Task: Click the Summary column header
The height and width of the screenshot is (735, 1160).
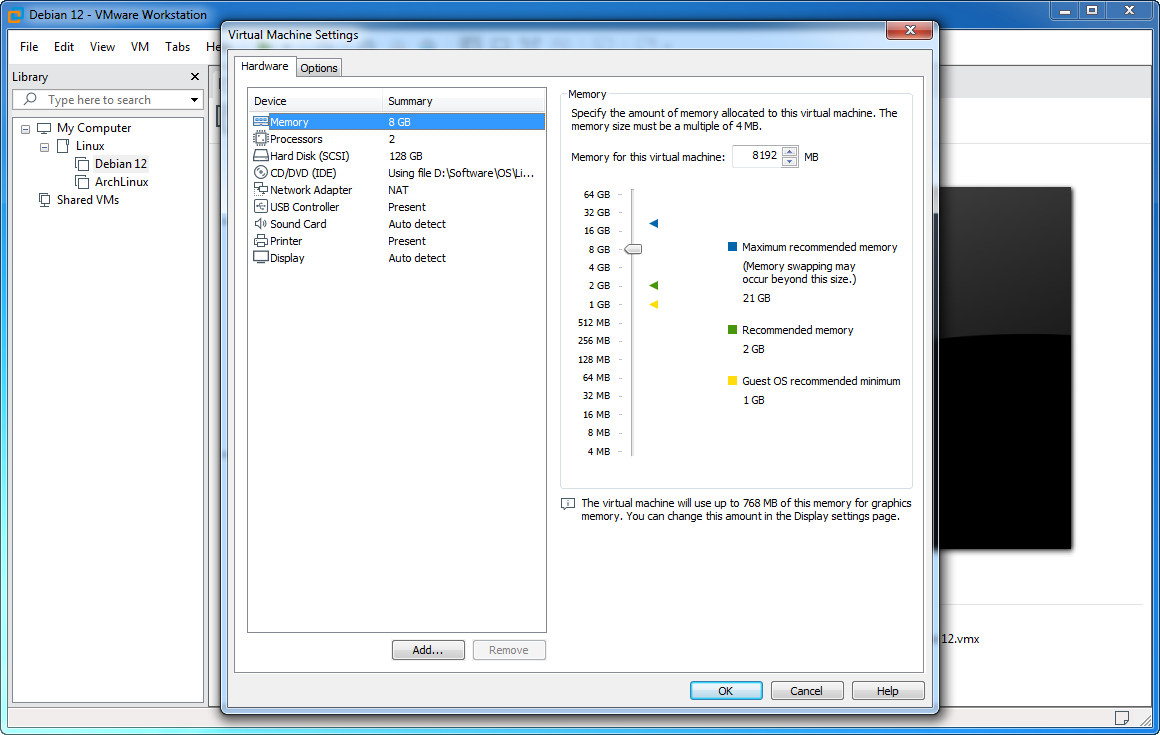Action: (464, 101)
